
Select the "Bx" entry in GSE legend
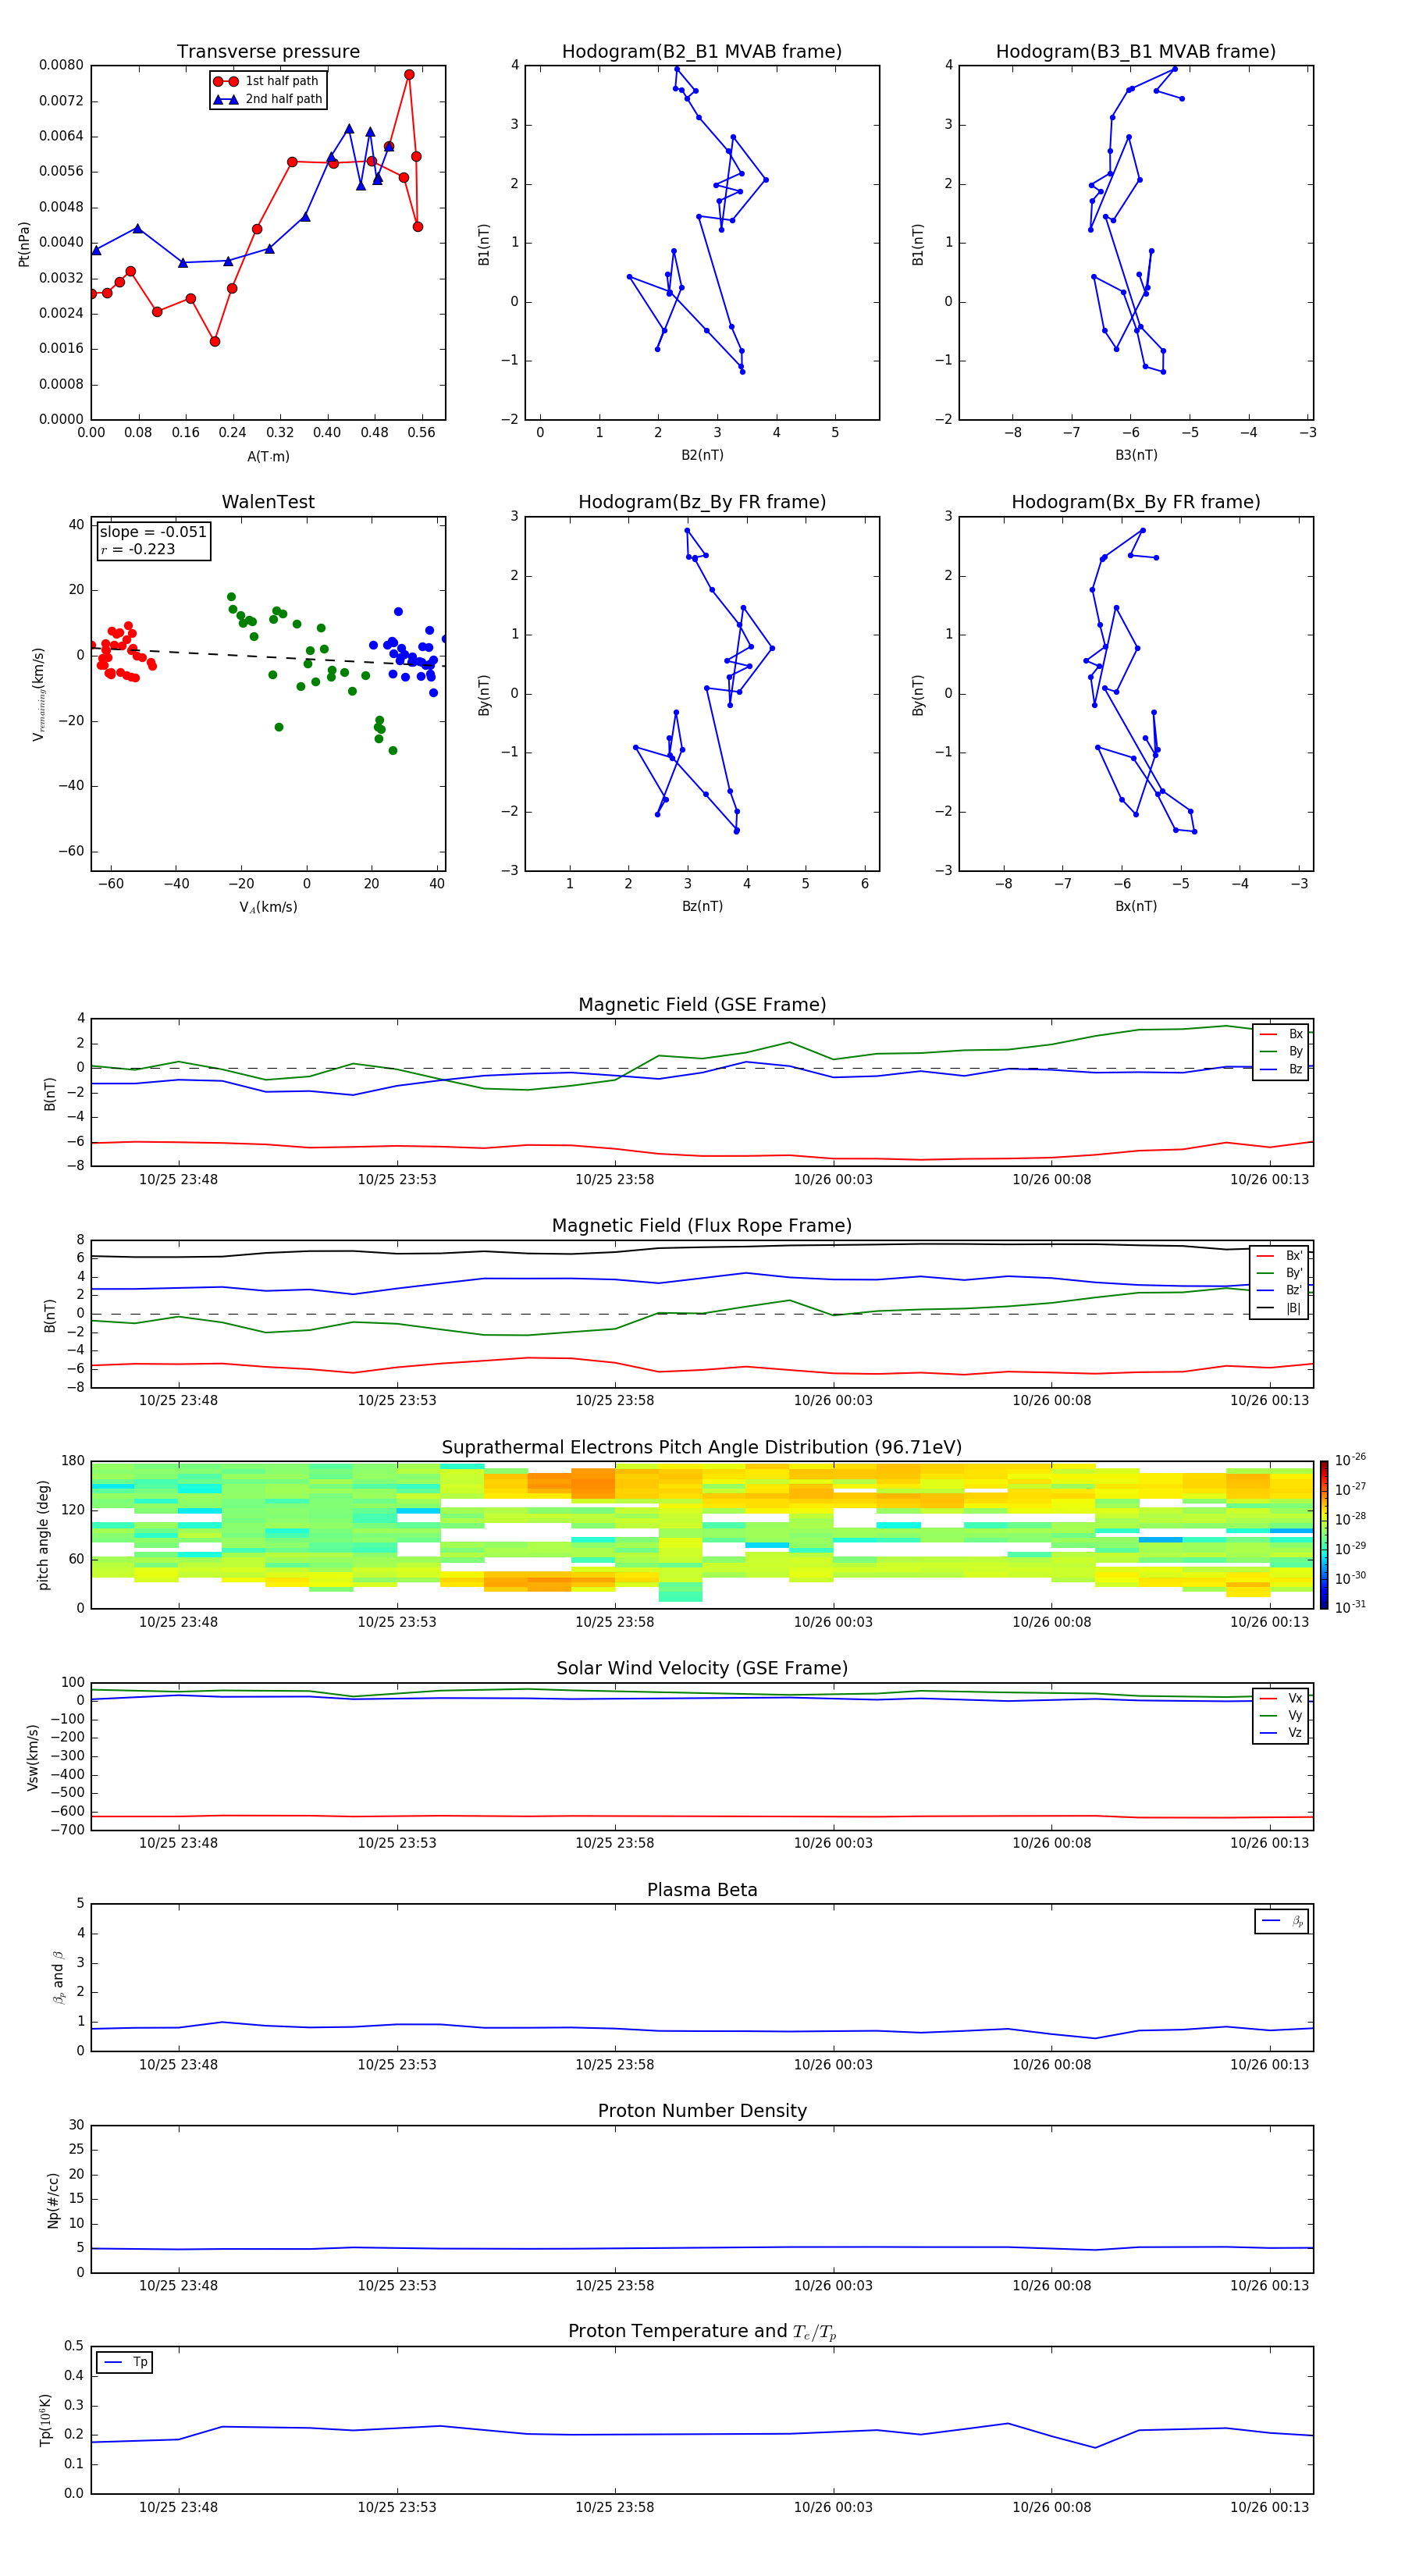pyautogui.click(x=1281, y=1034)
